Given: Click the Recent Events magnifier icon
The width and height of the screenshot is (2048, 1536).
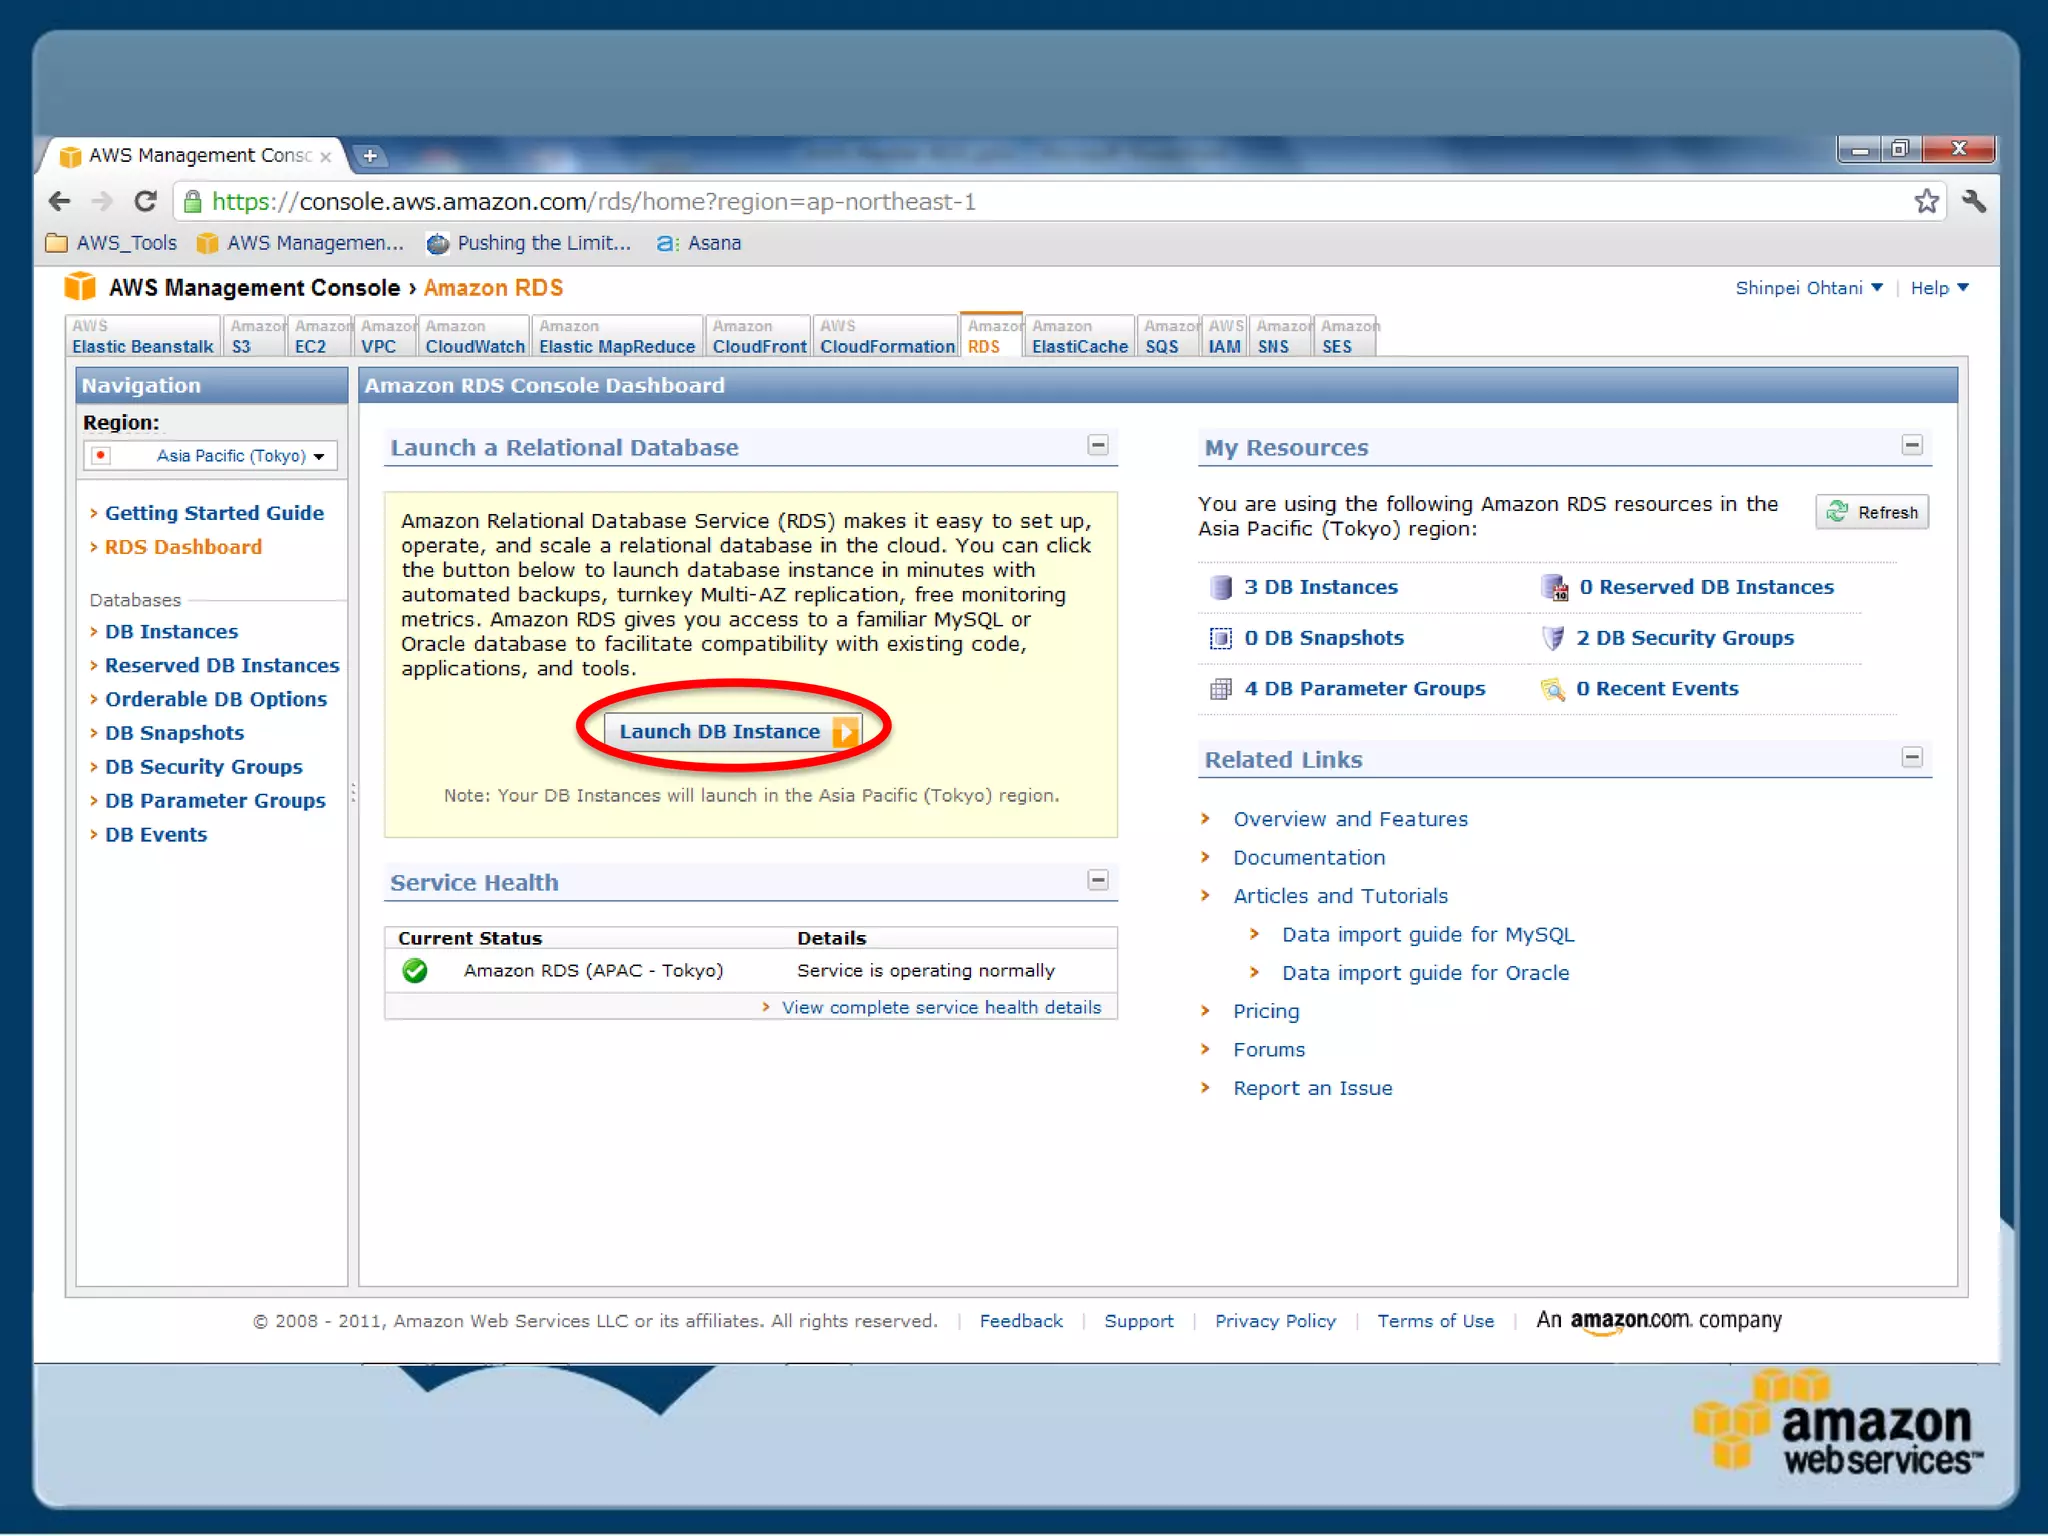Looking at the screenshot, I should [x=1552, y=689].
